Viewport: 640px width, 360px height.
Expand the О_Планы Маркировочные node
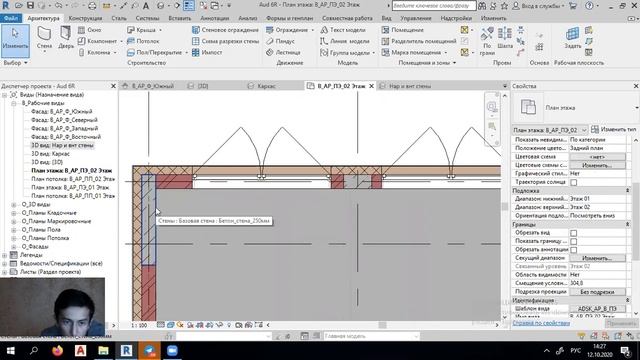pos(14,221)
